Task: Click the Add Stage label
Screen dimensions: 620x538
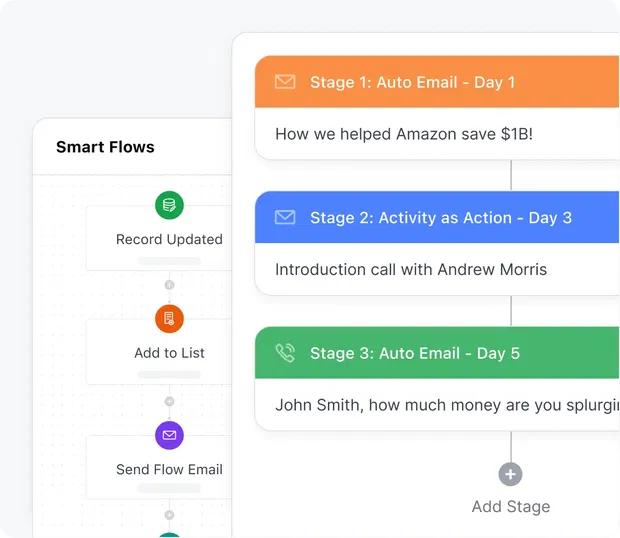Action: coord(510,506)
